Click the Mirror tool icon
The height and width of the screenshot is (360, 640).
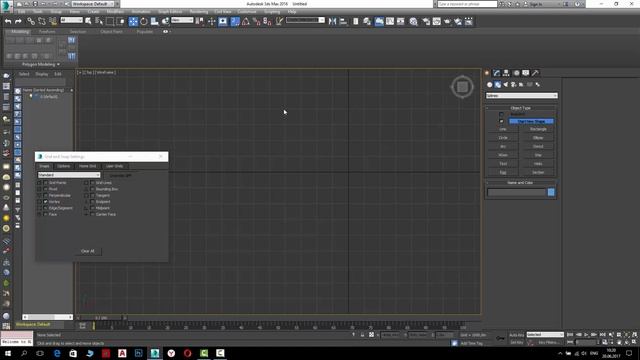click(x=333, y=21)
